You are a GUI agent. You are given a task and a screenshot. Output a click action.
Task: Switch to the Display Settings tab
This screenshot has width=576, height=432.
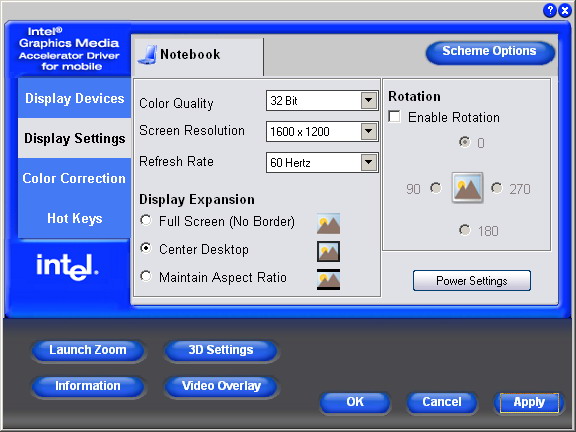[75, 138]
